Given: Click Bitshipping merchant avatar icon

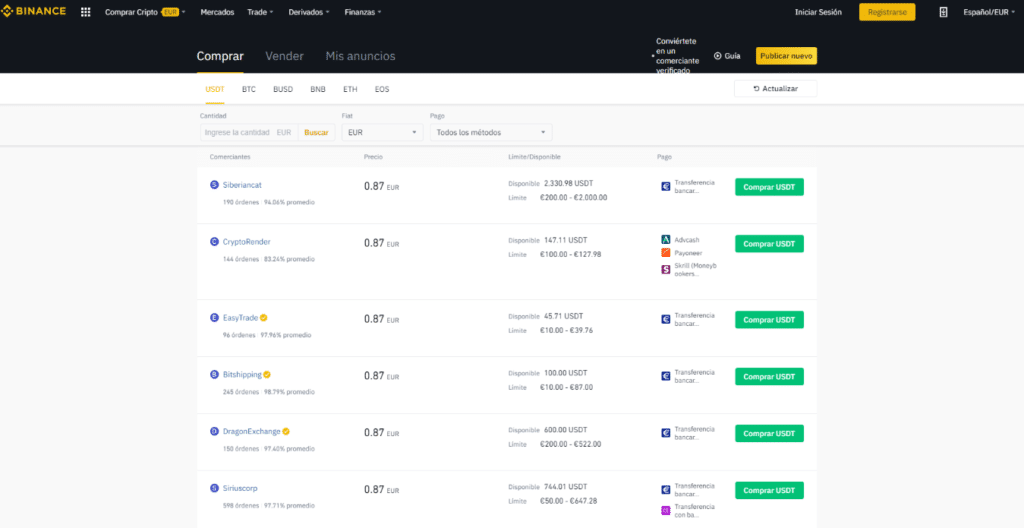Looking at the screenshot, I should click(214, 374).
